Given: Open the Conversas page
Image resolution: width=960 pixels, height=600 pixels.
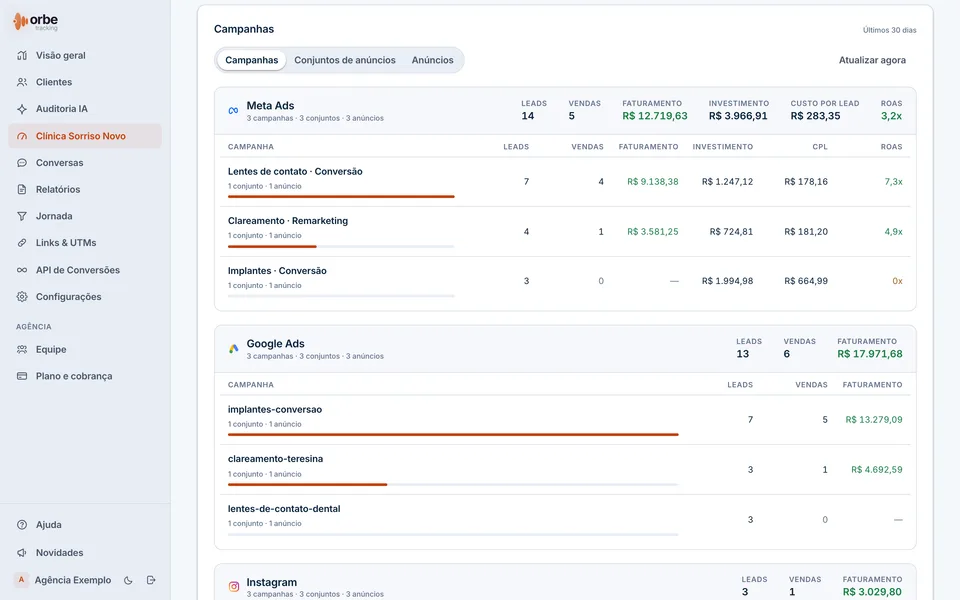Looking at the screenshot, I should coord(85,163).
